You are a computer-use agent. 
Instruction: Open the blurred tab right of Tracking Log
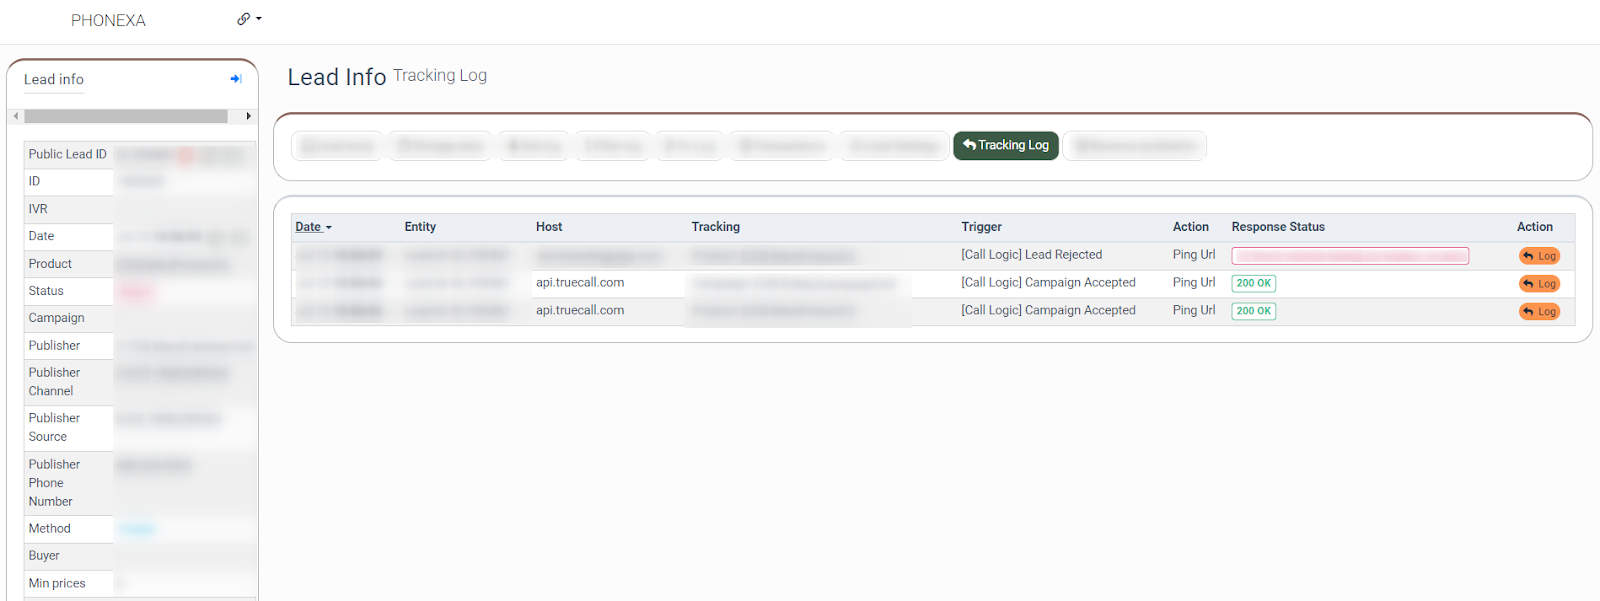click(x=1134, y=146)
